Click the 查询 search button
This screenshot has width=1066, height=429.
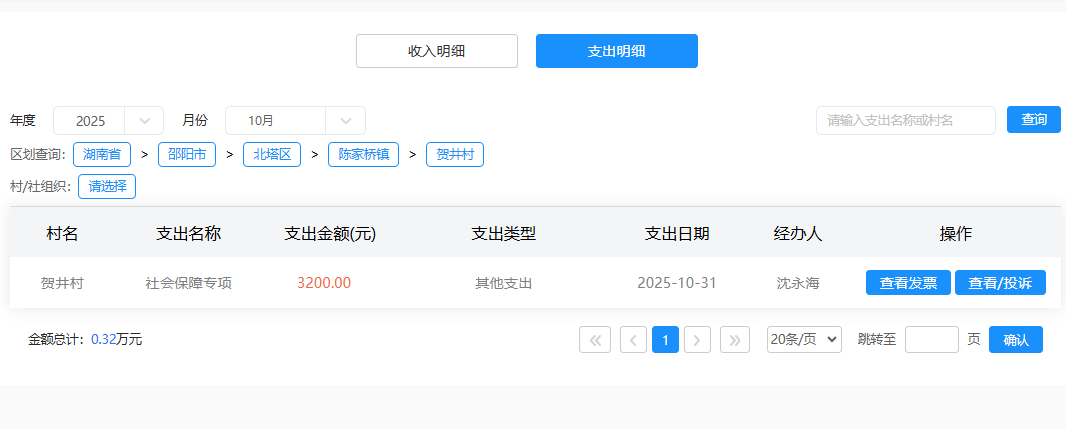click(1033, 120)
